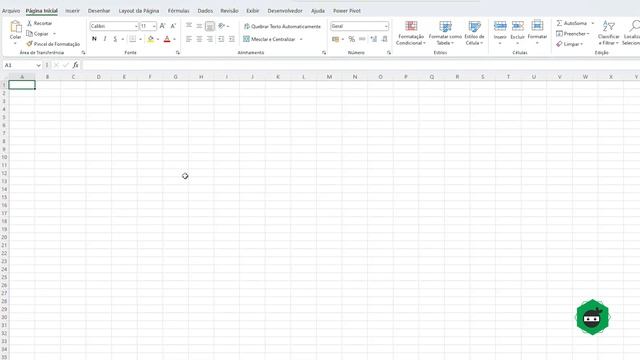Expand the fill color dropdown arrow
This screenshot has height=360, width=640.
point(158,39)
